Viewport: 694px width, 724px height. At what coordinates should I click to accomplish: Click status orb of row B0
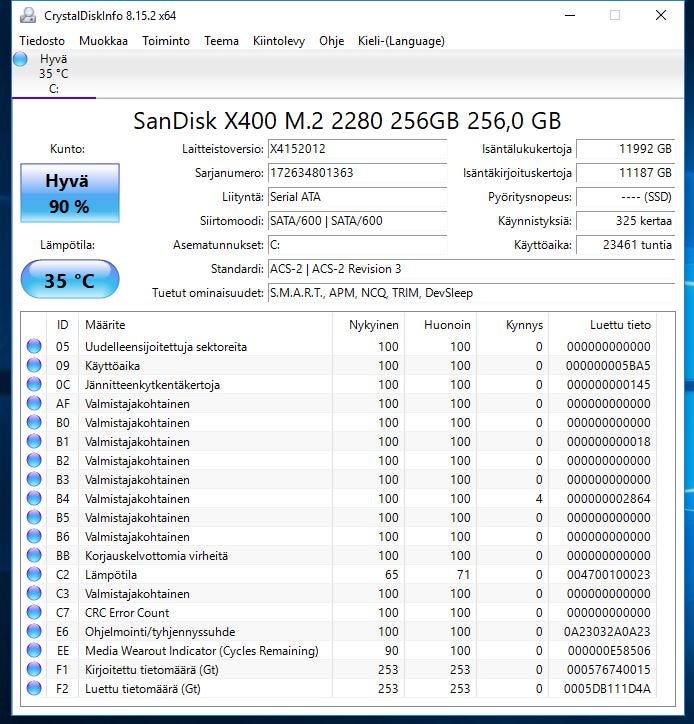pyautogui.click(x=34, y=422)
